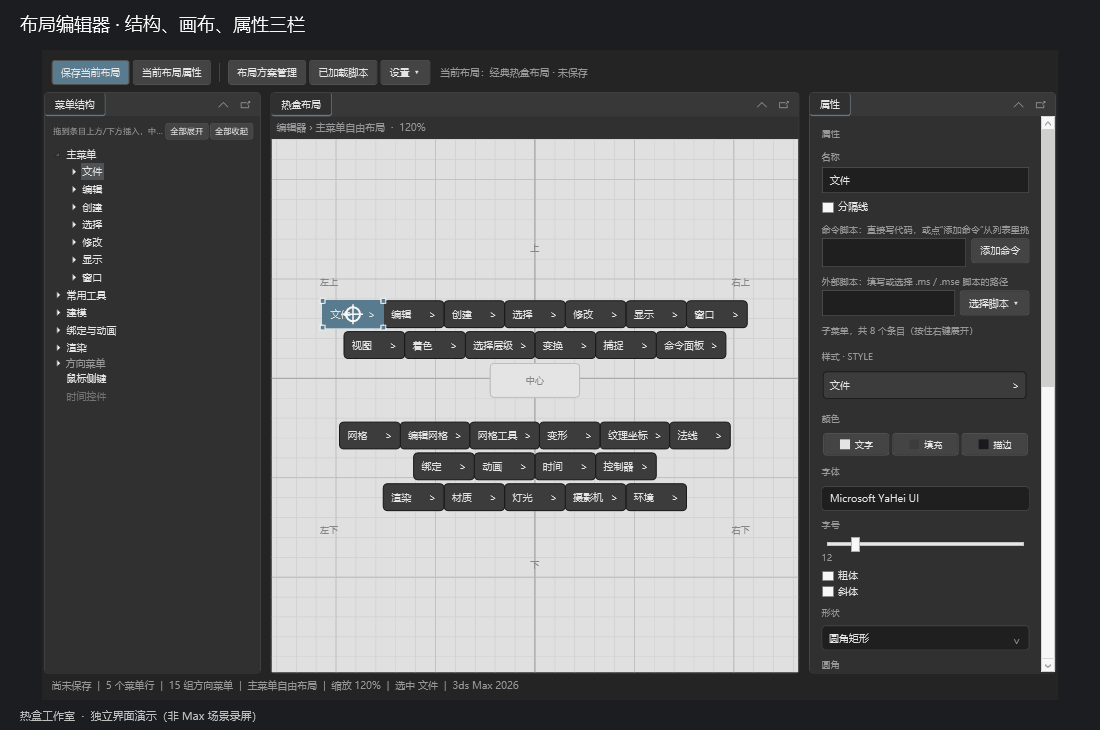Image resolution: width=1100 pixels, height=730 pixels.
Task: Select 方向菜单 tree item
Action: click(x=86, y=363)
